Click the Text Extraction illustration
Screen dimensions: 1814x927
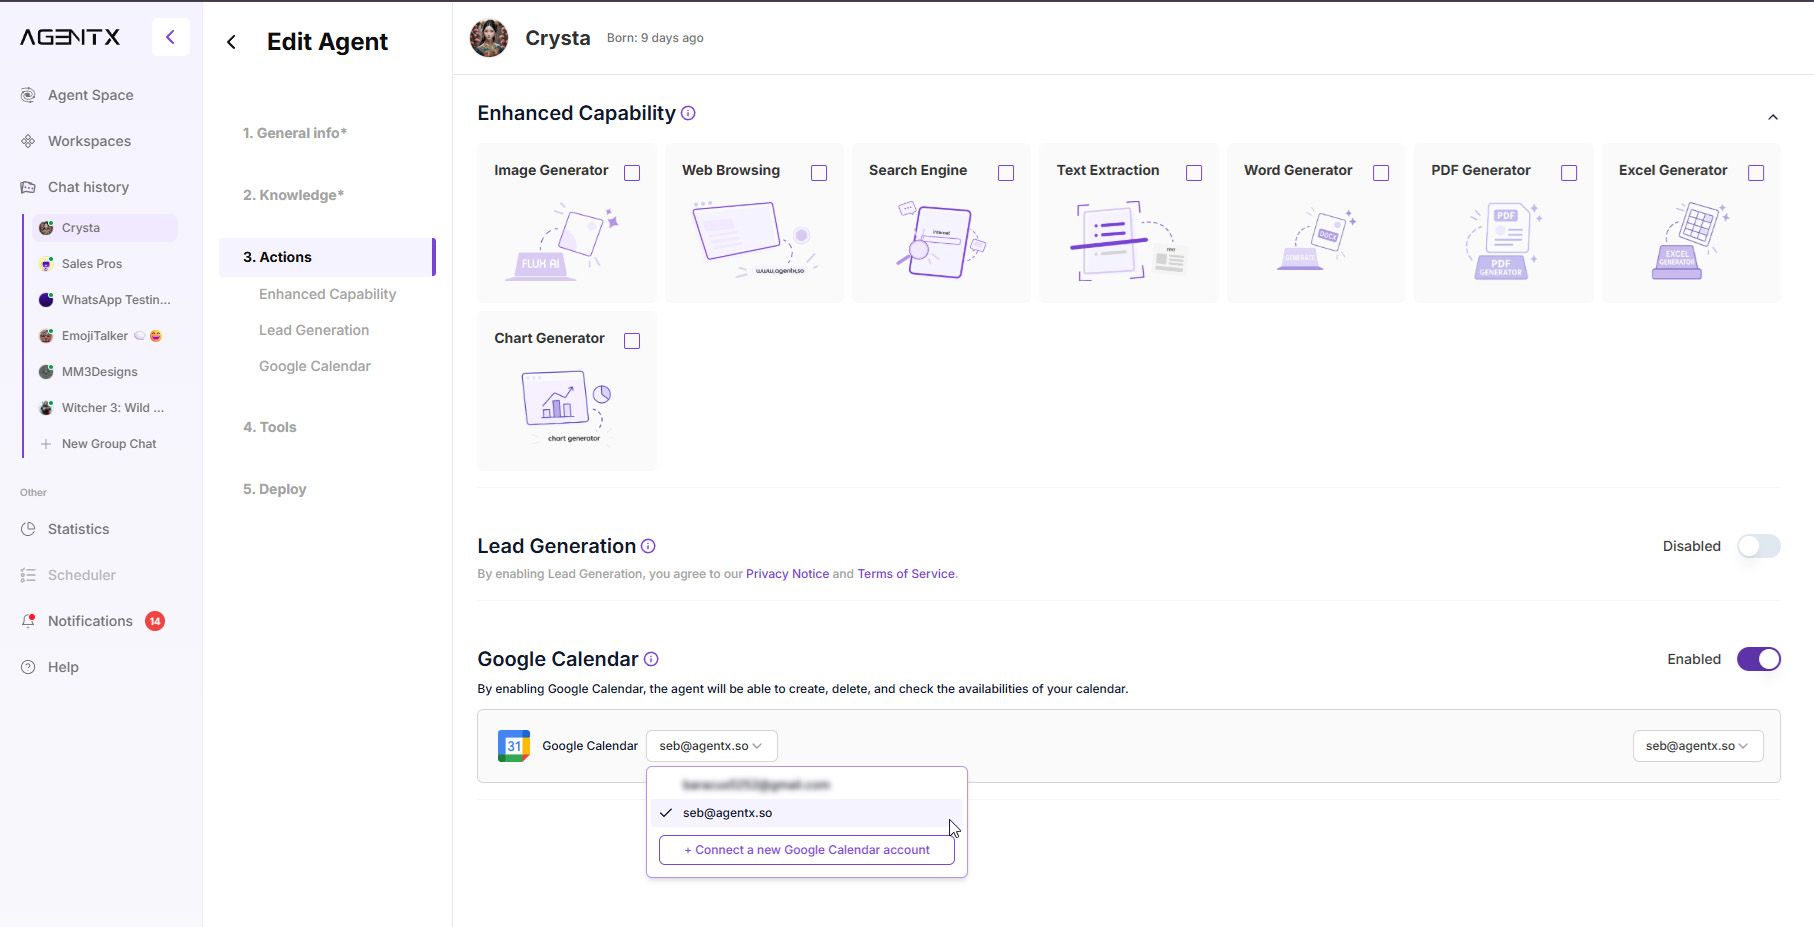click(1128, 240)
